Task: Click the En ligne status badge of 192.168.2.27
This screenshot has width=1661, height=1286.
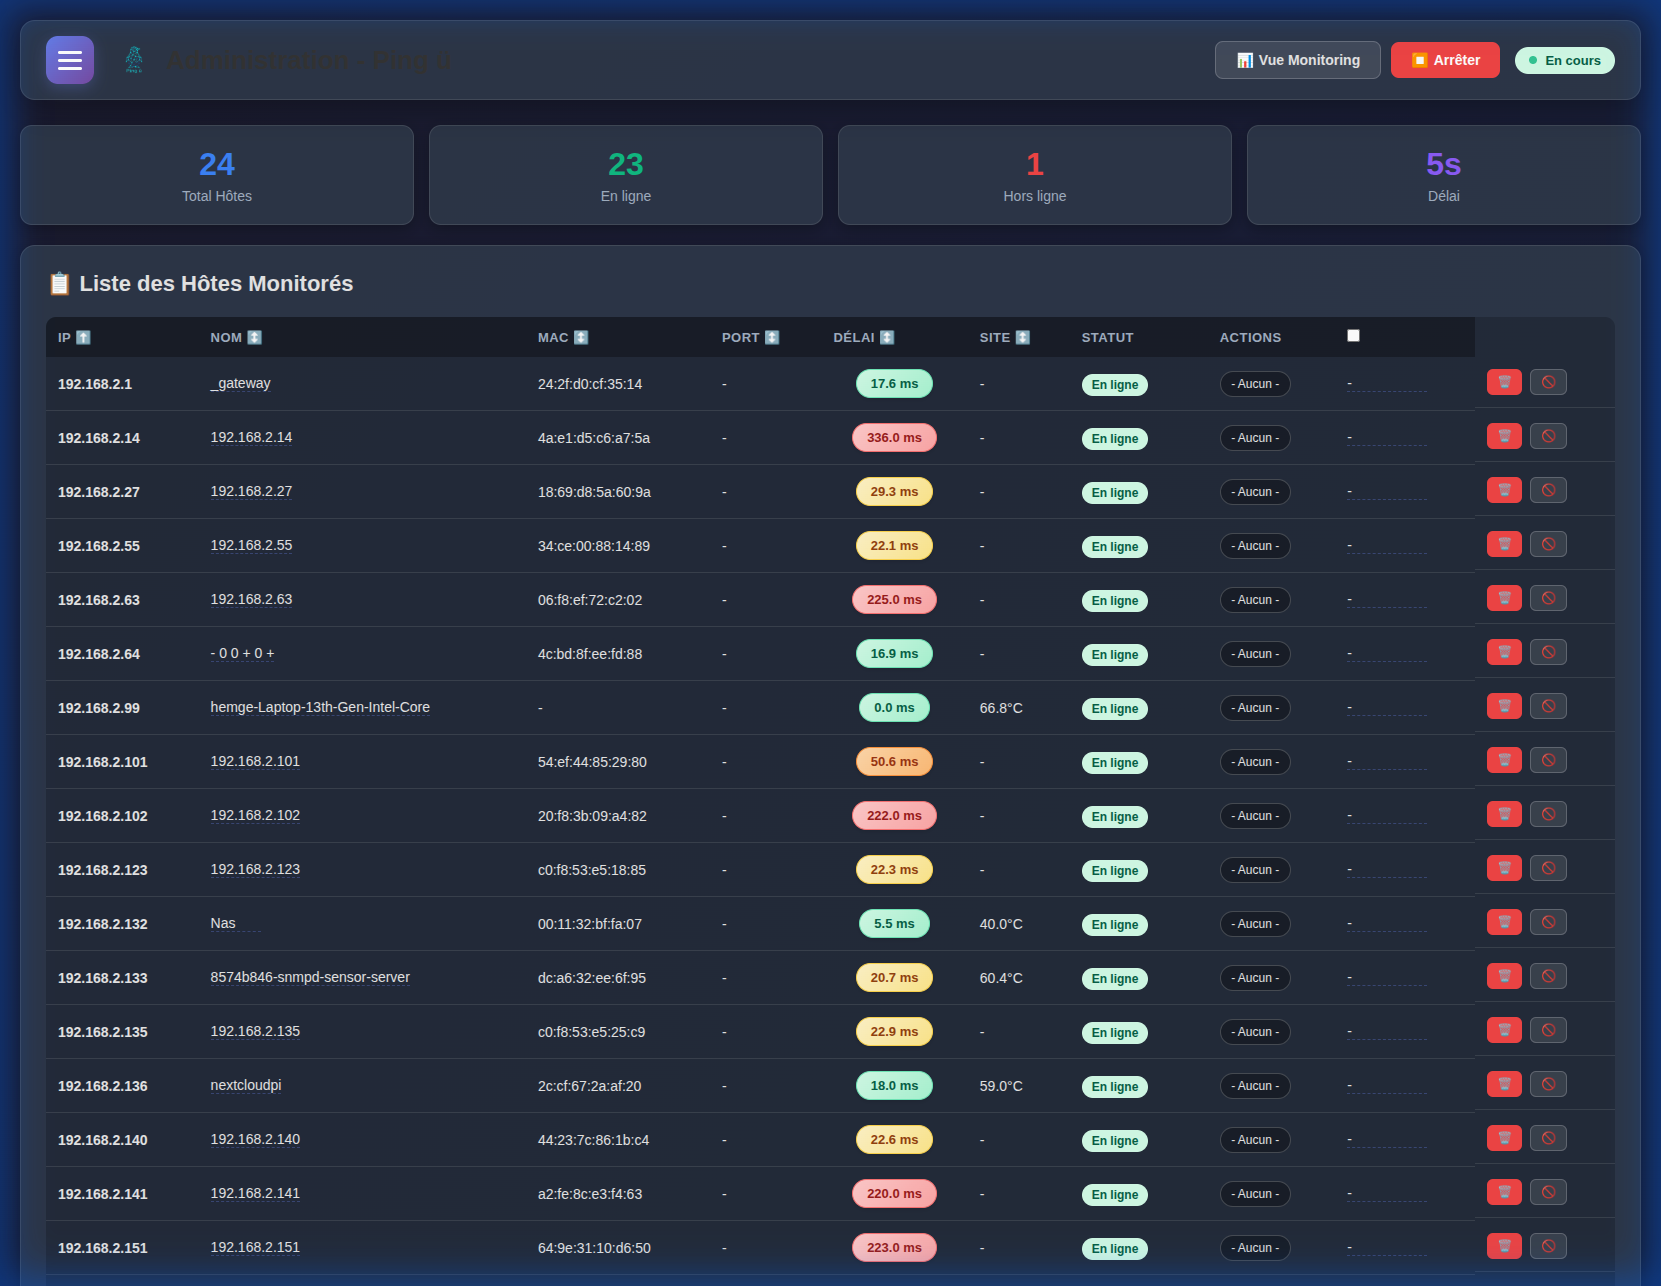Action: click(x=1114, y=492)
